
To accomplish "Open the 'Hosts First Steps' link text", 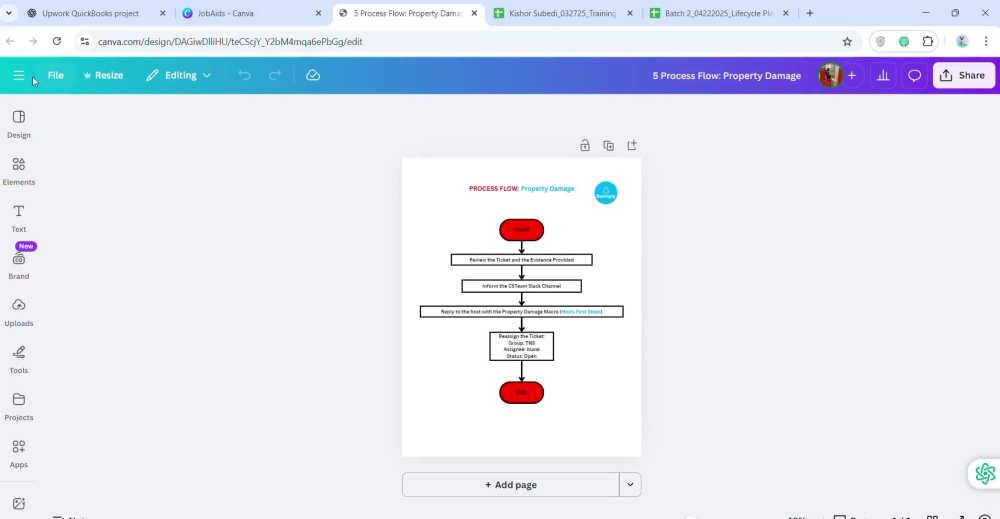I will [581, 312].
